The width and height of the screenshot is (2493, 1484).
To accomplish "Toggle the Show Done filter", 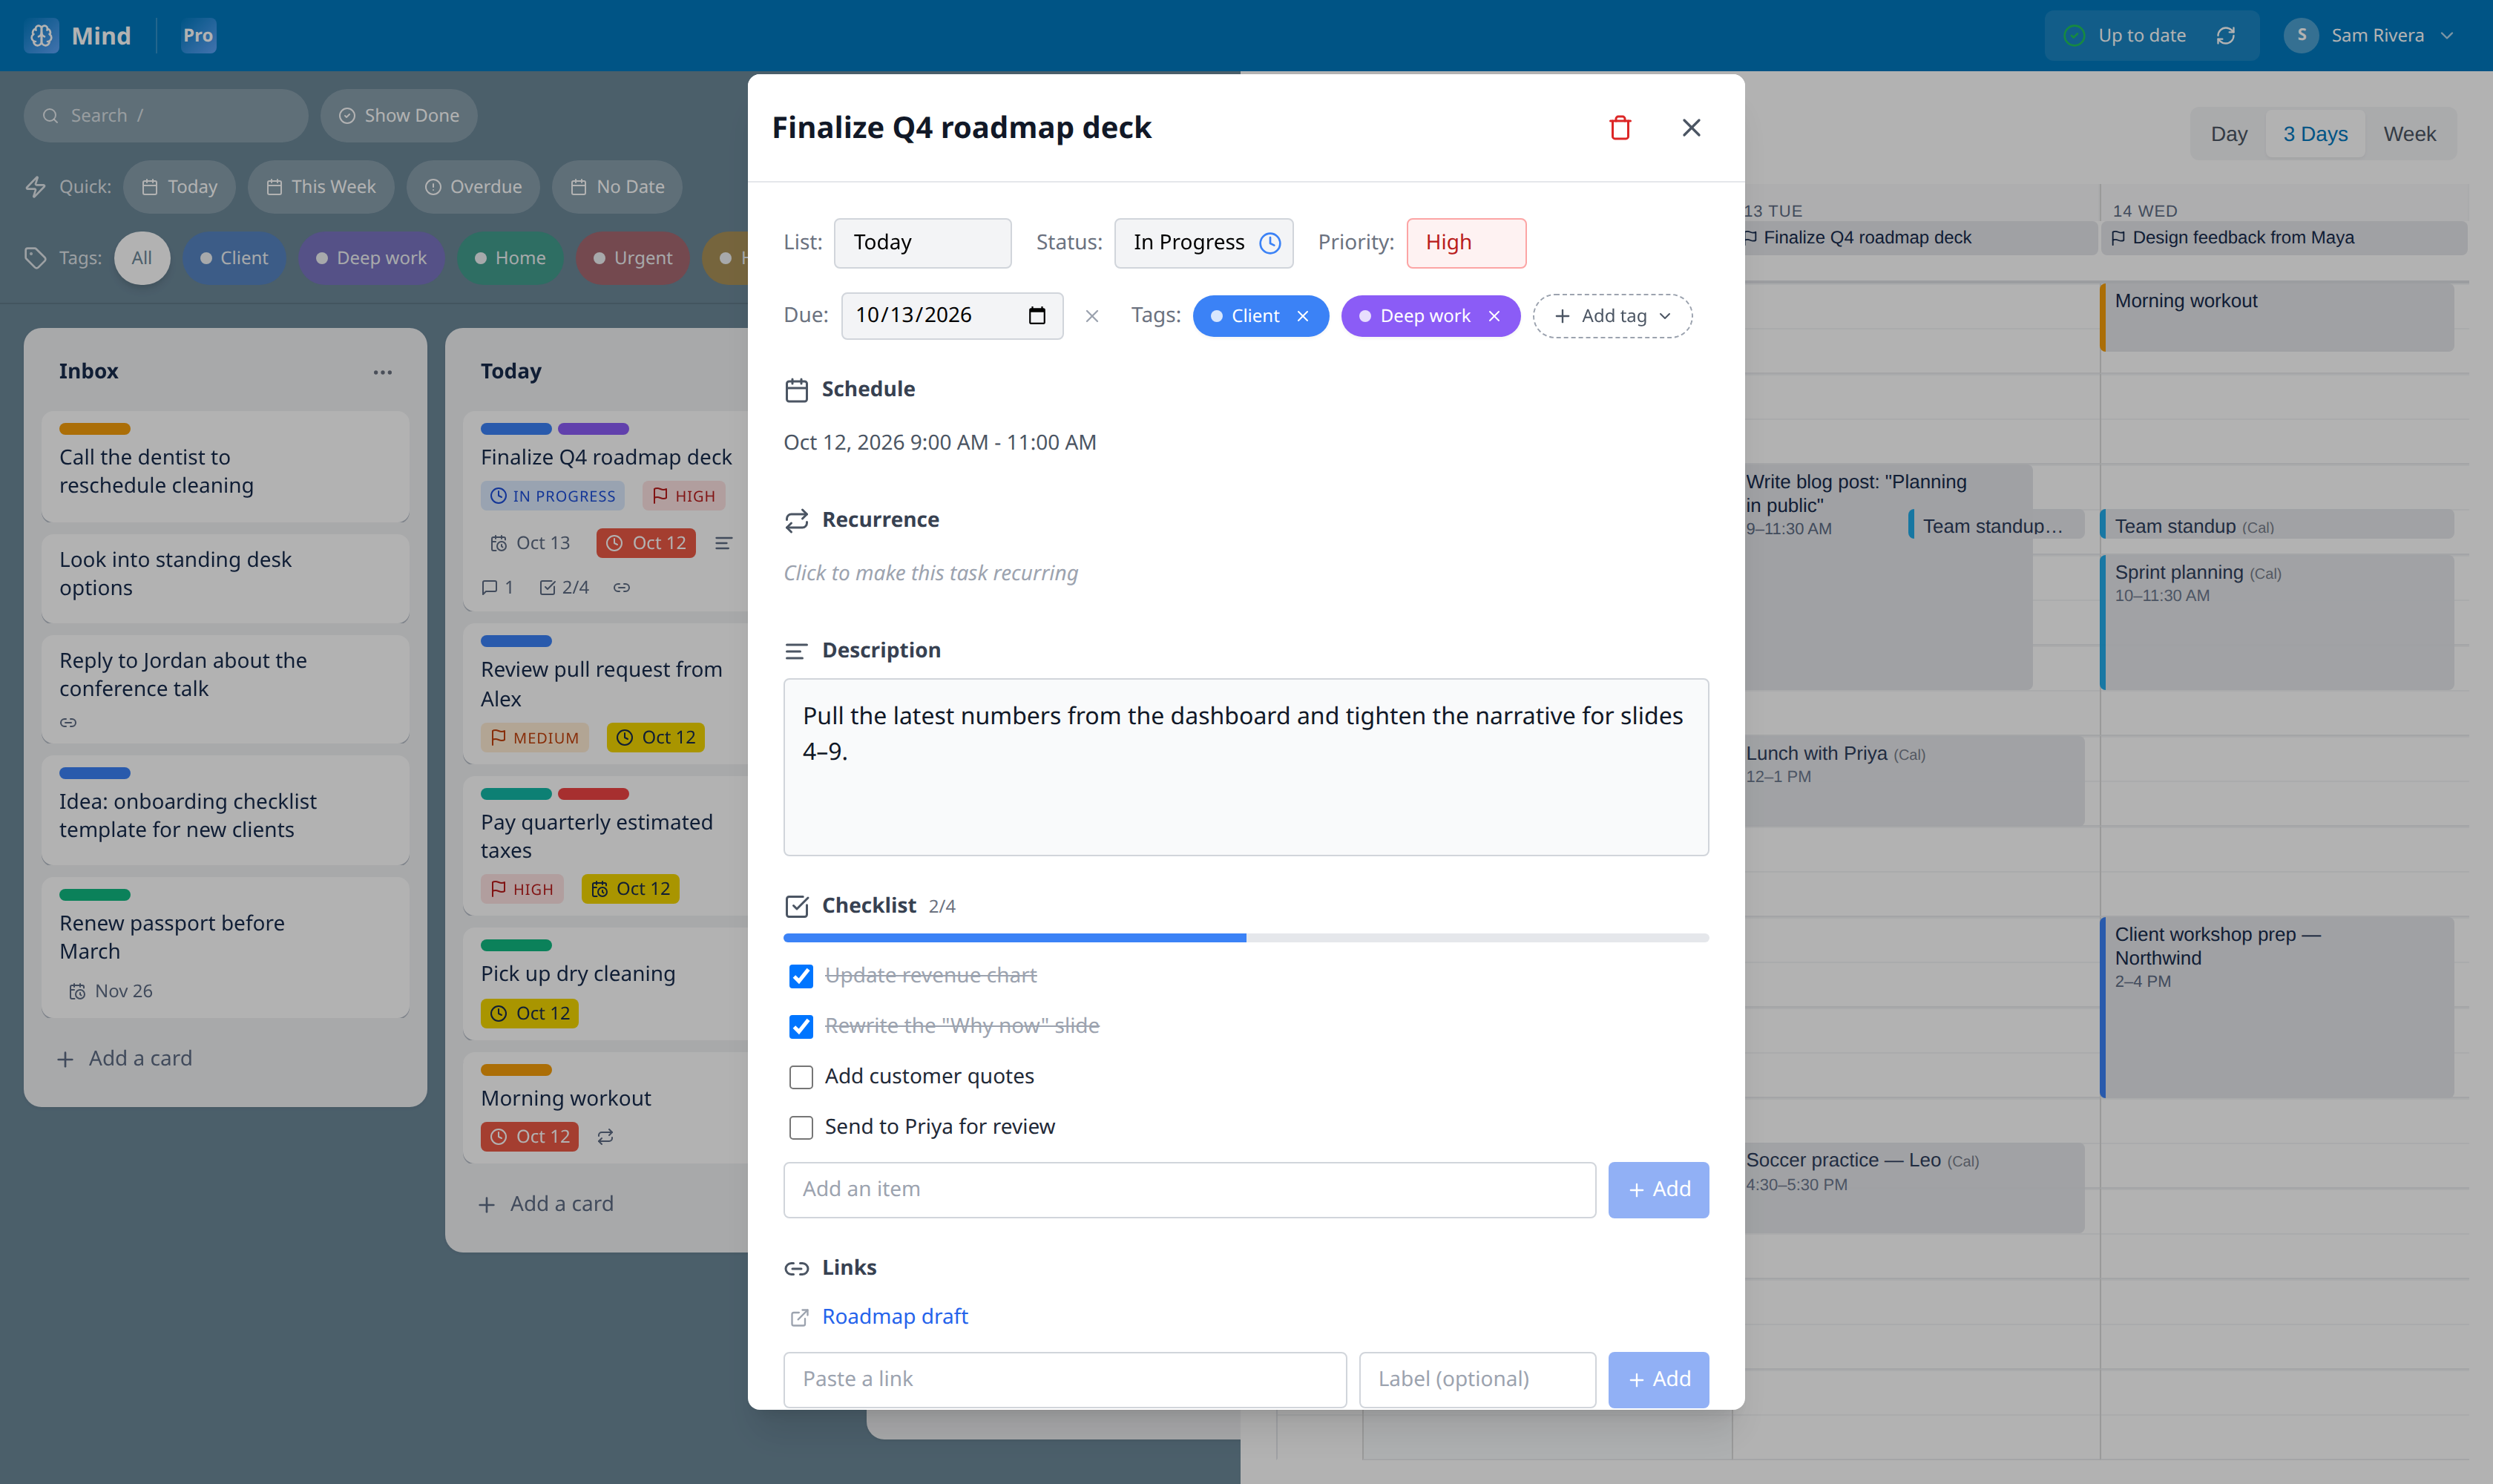I will pos(398,116).
